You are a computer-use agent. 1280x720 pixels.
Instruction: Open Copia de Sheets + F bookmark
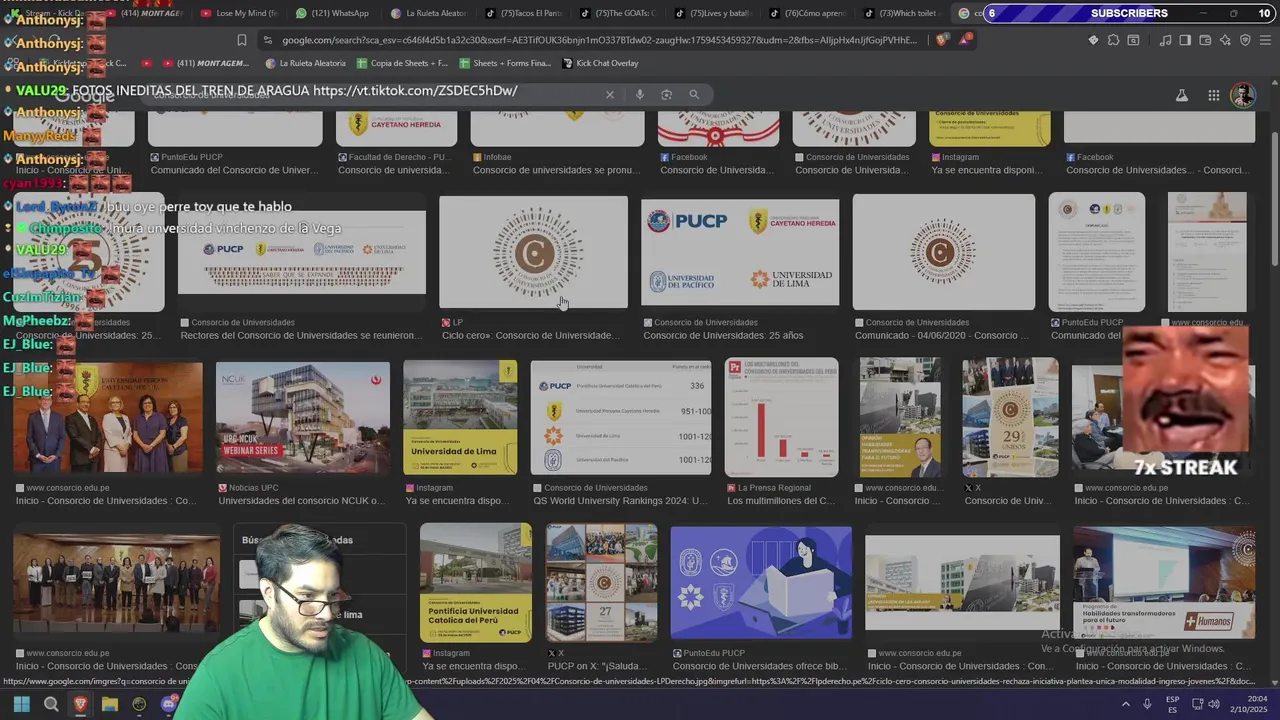(403, 63)
